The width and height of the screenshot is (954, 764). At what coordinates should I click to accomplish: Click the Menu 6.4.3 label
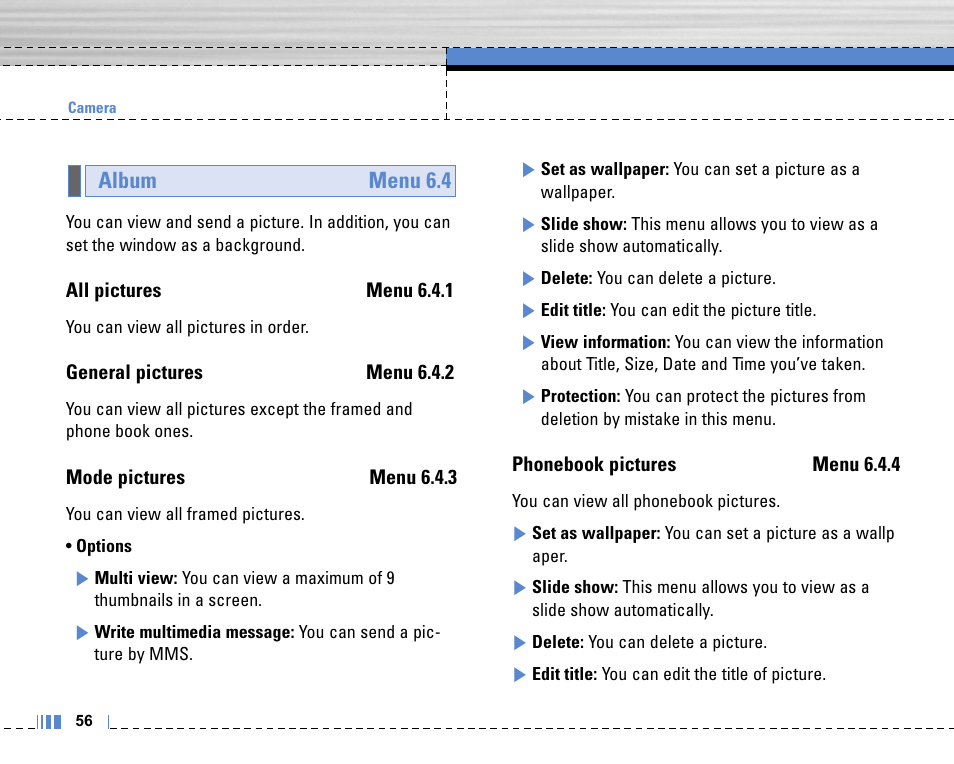coord(413,478)
